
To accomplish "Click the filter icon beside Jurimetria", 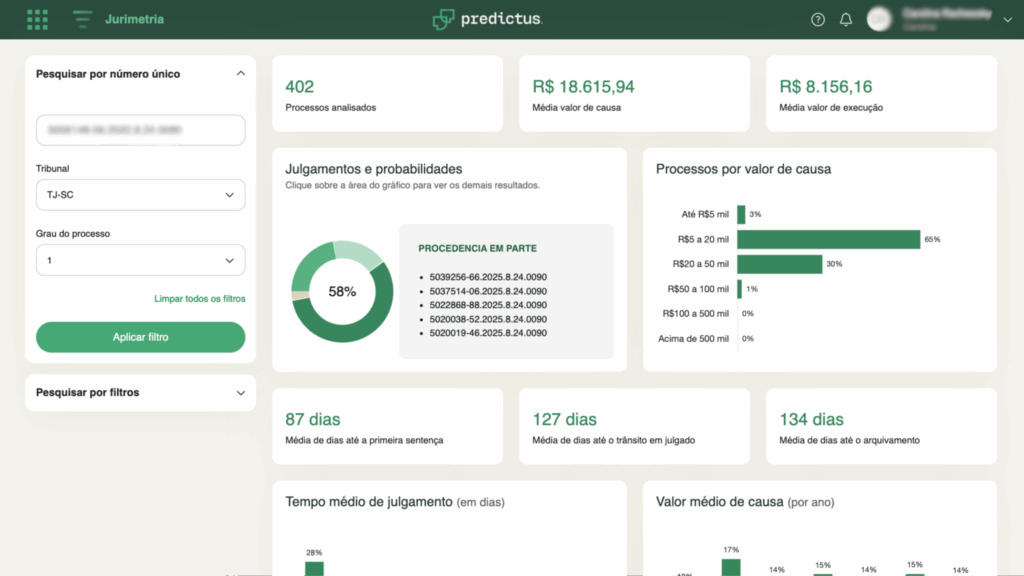I will (x=81, y=19).
